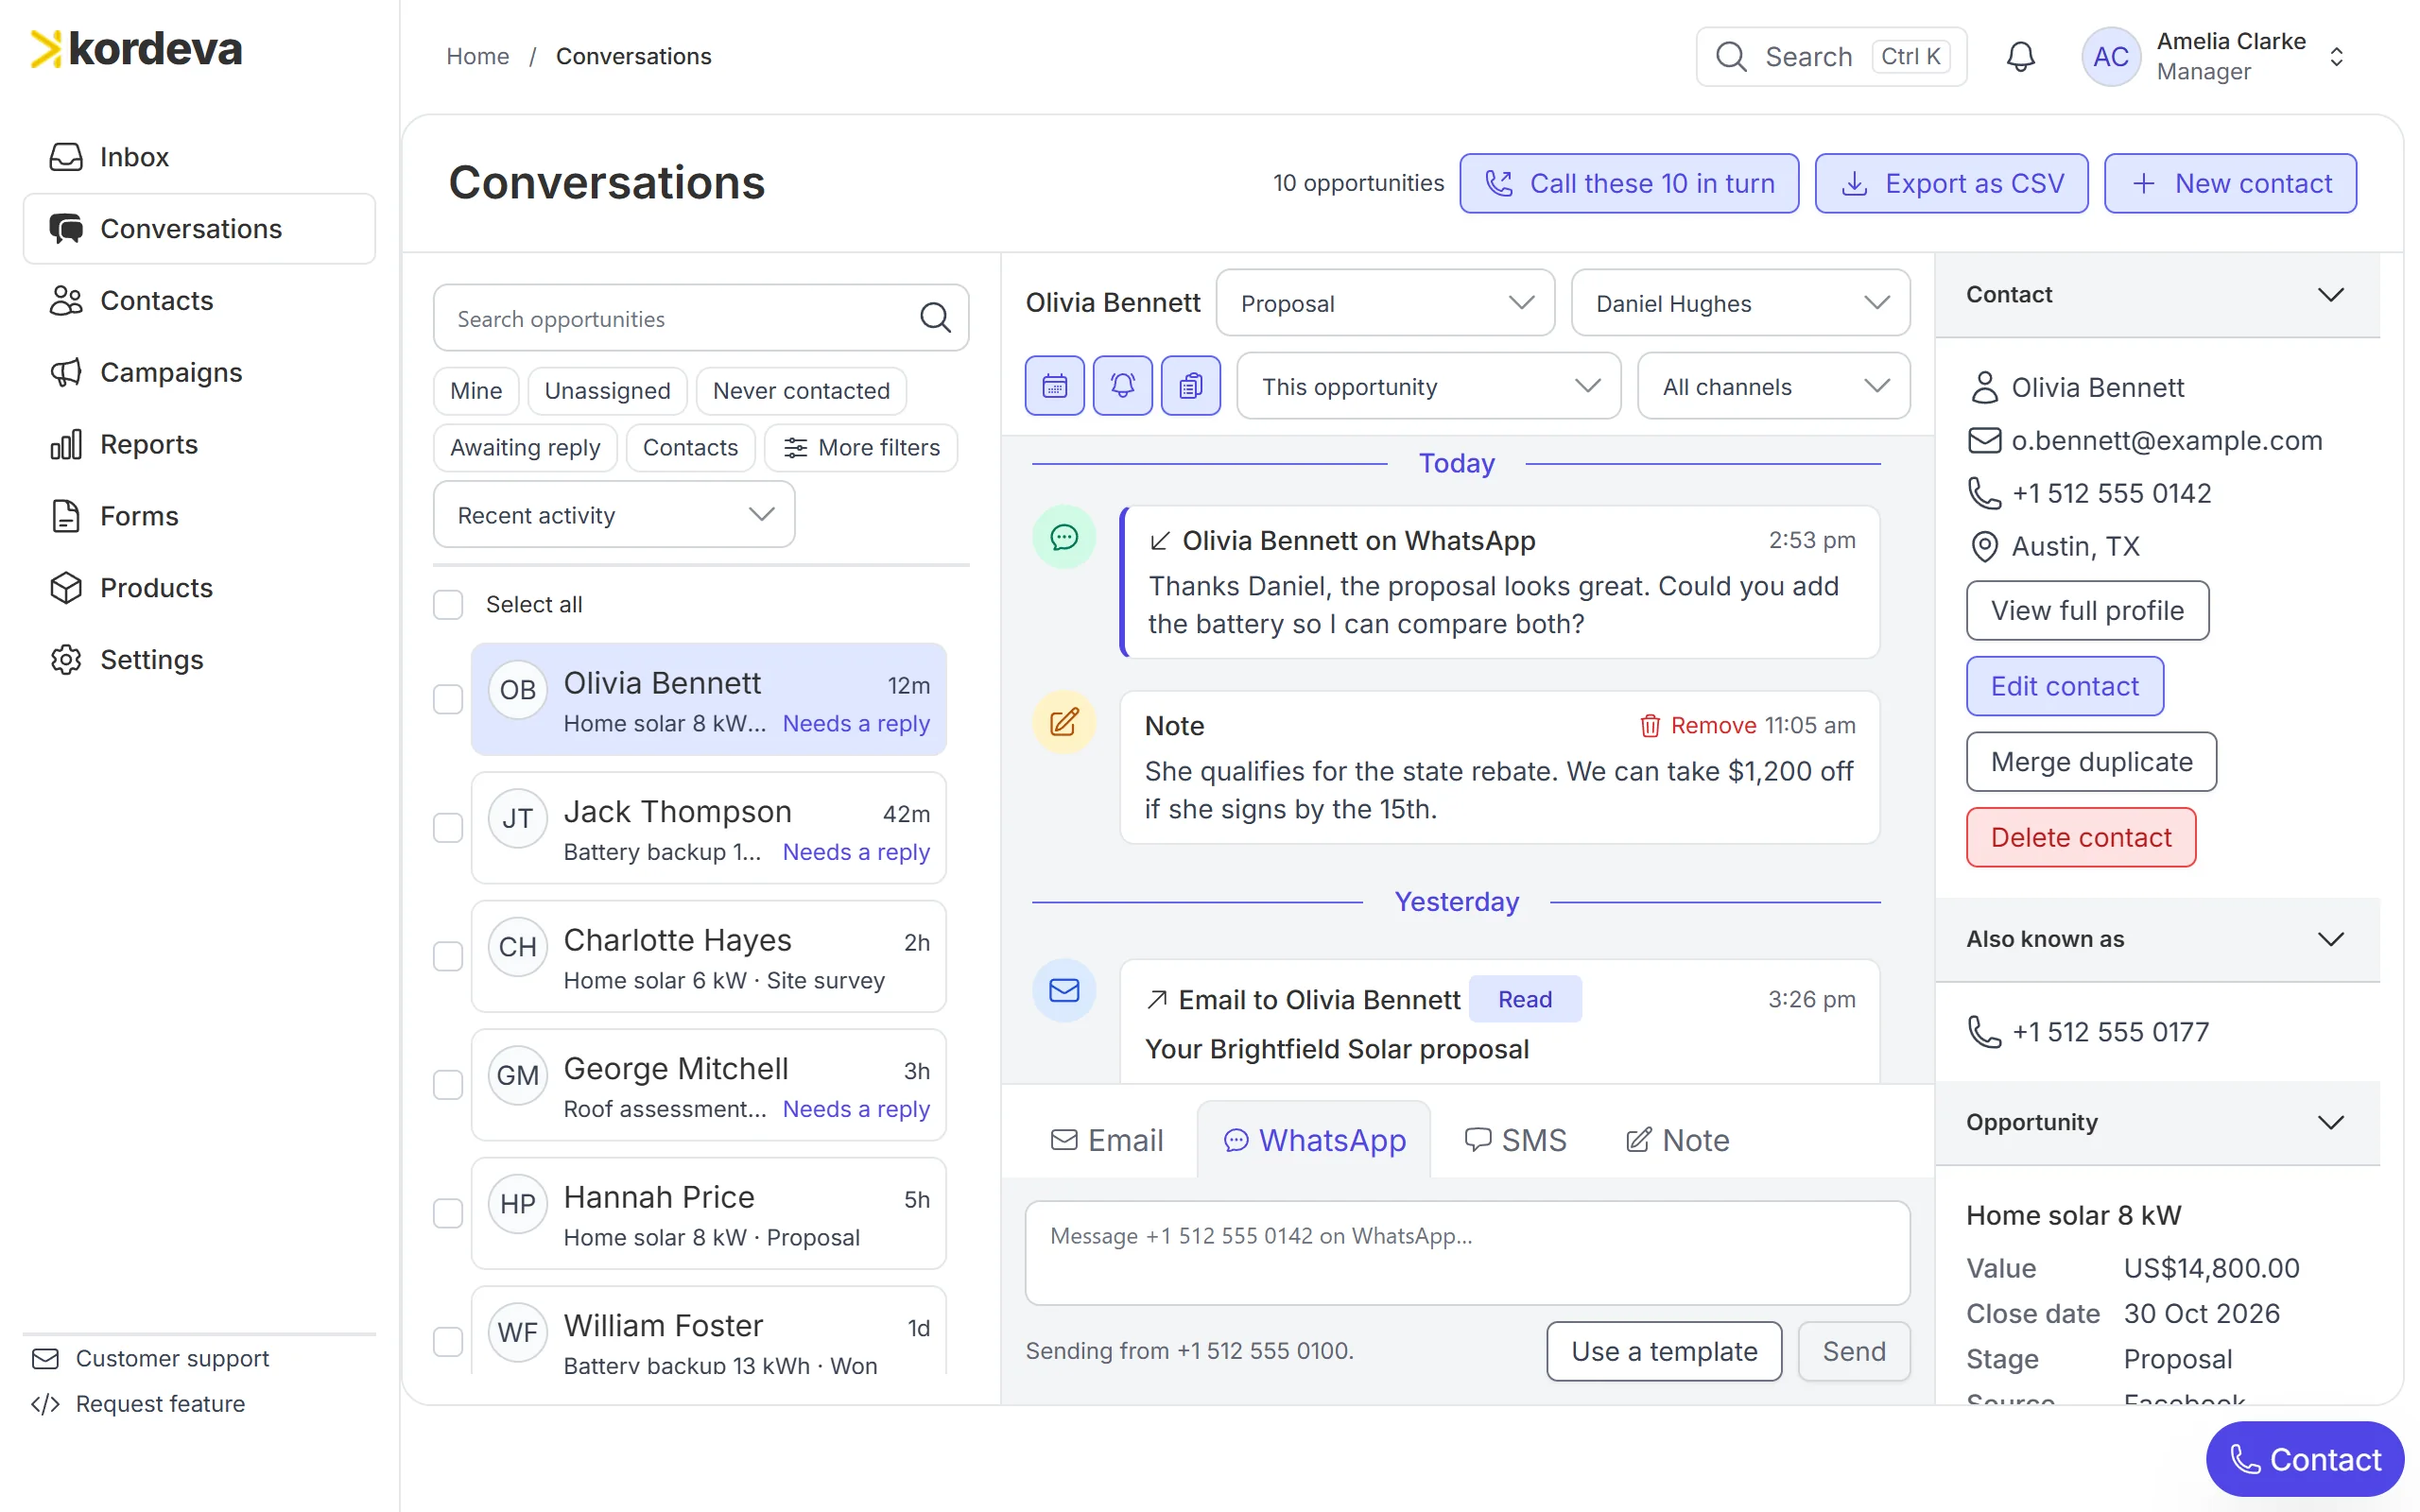Switch to the Email compose tab
2420x1512 pixels.
tap(1106, 1140)
